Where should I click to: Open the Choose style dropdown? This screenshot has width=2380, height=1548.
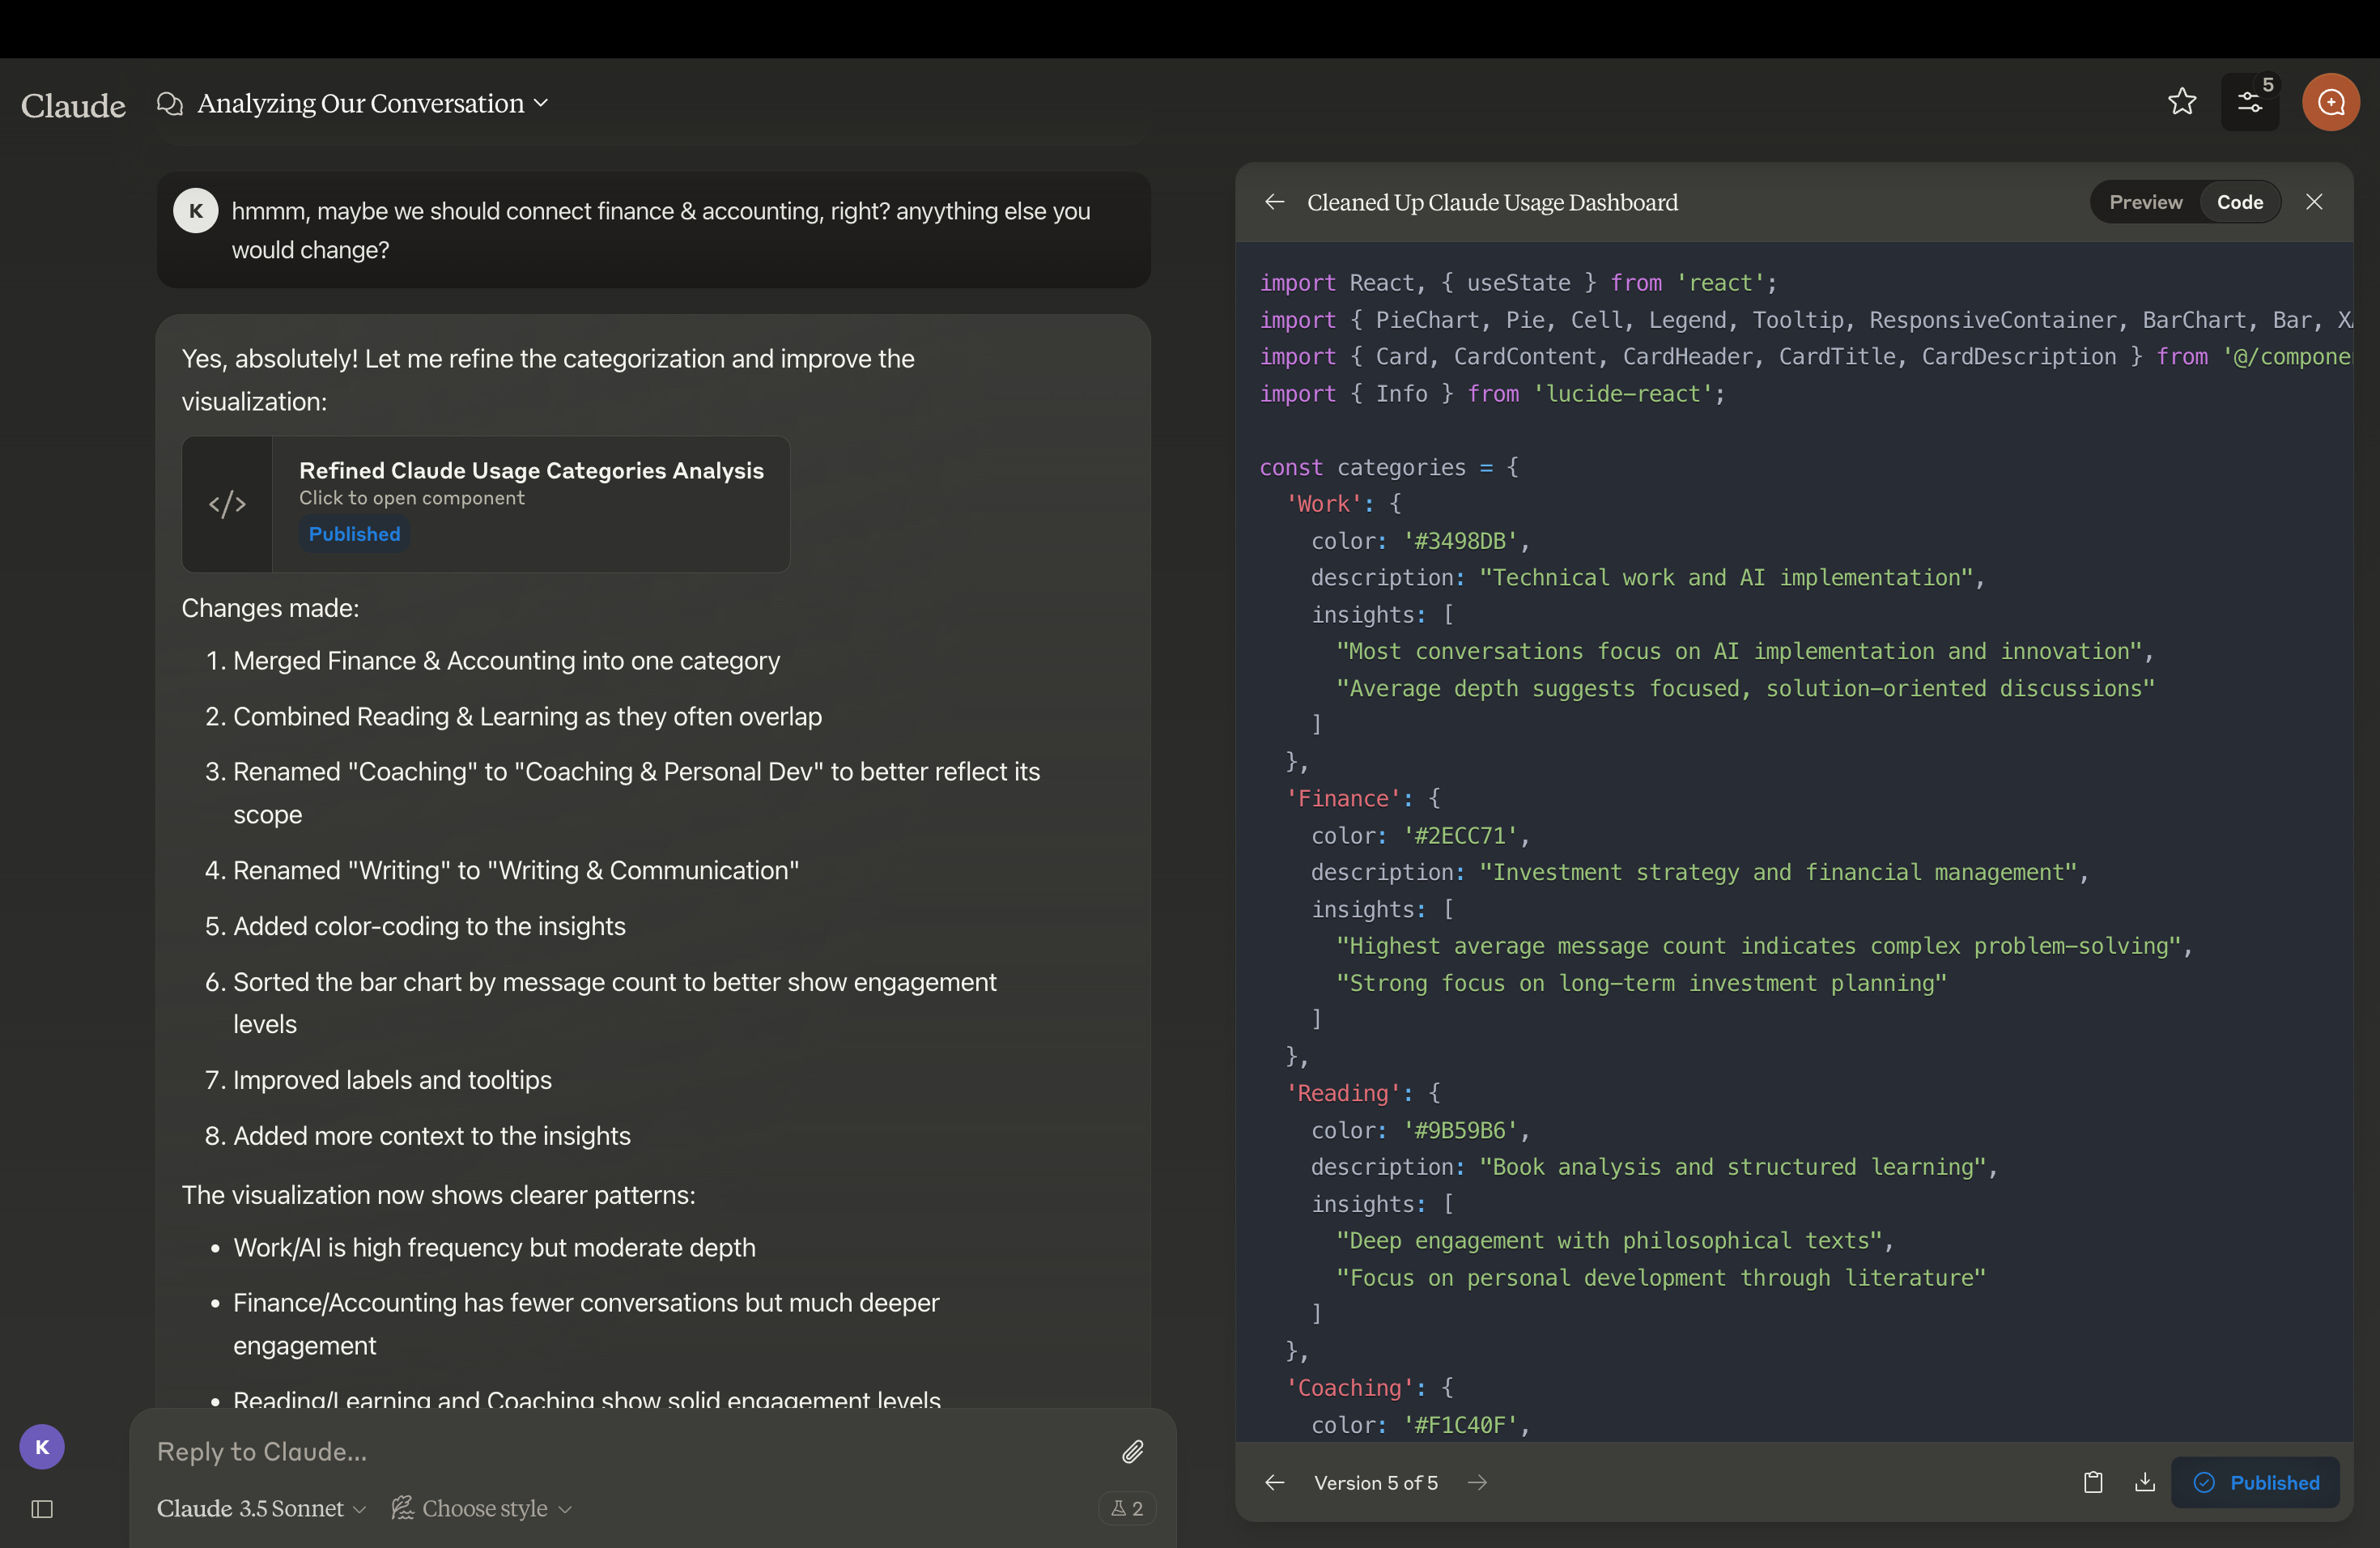coord(482,1508)
